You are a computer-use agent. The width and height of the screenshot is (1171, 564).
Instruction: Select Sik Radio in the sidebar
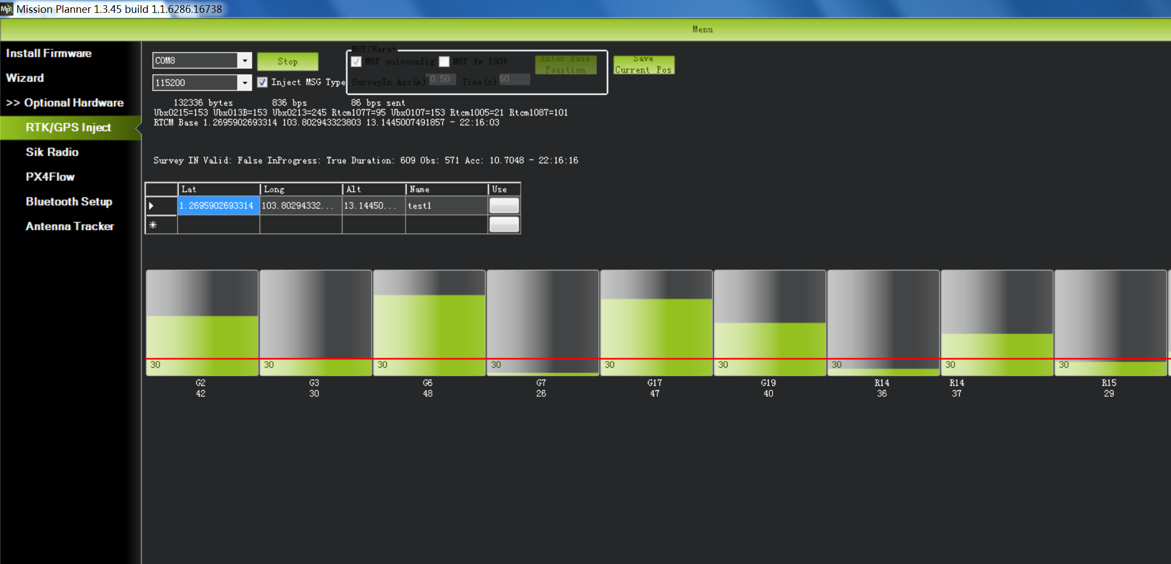[x=52, y=152]
